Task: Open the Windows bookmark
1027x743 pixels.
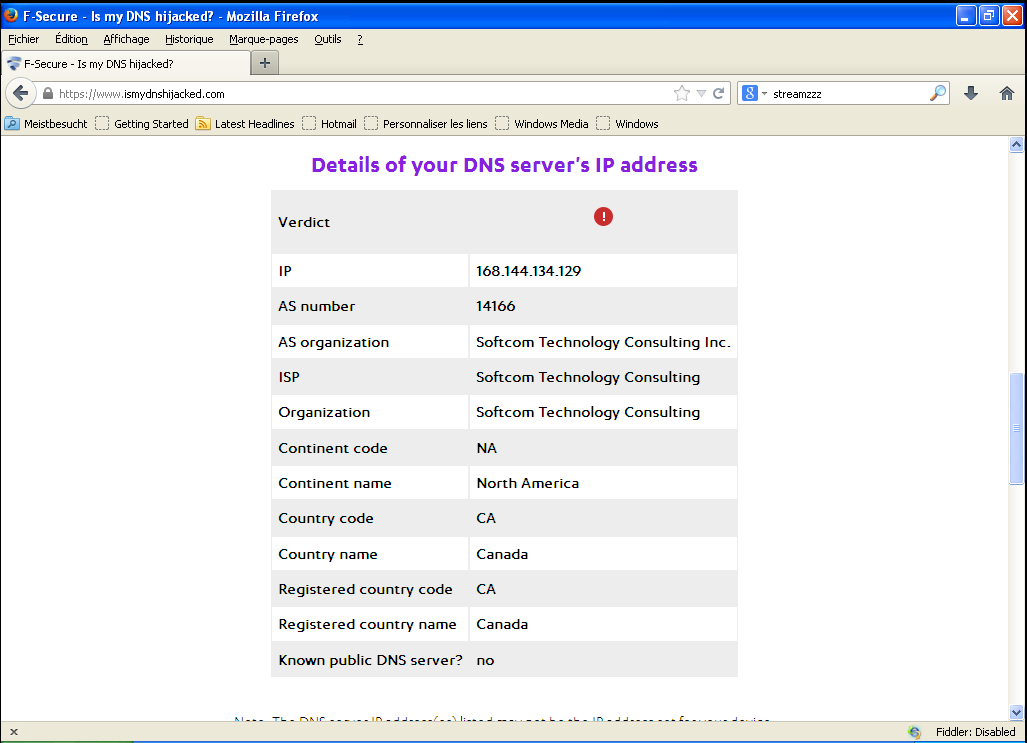Action: [x=627, y=124]
